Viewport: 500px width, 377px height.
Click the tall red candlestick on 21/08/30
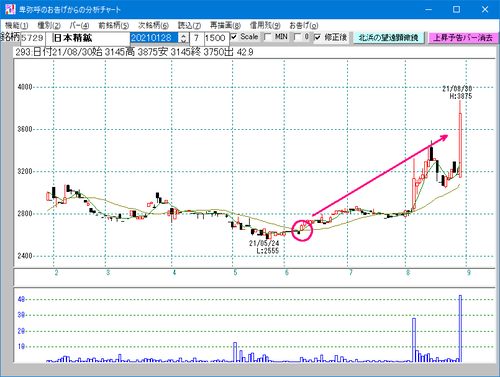460,139
